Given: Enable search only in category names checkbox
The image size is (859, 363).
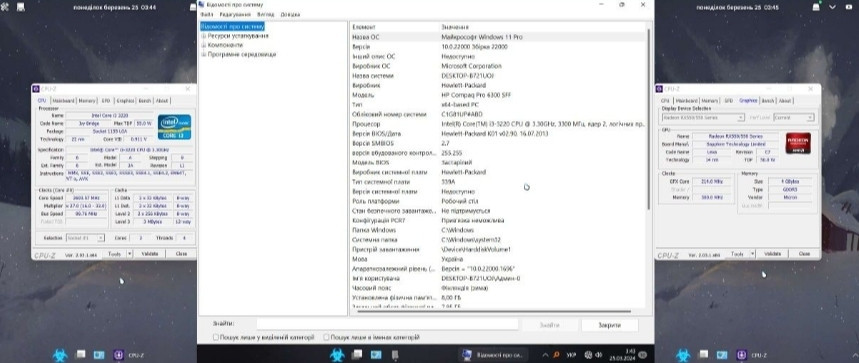Looking at the screenshot, I should click(x=327, y=338).
